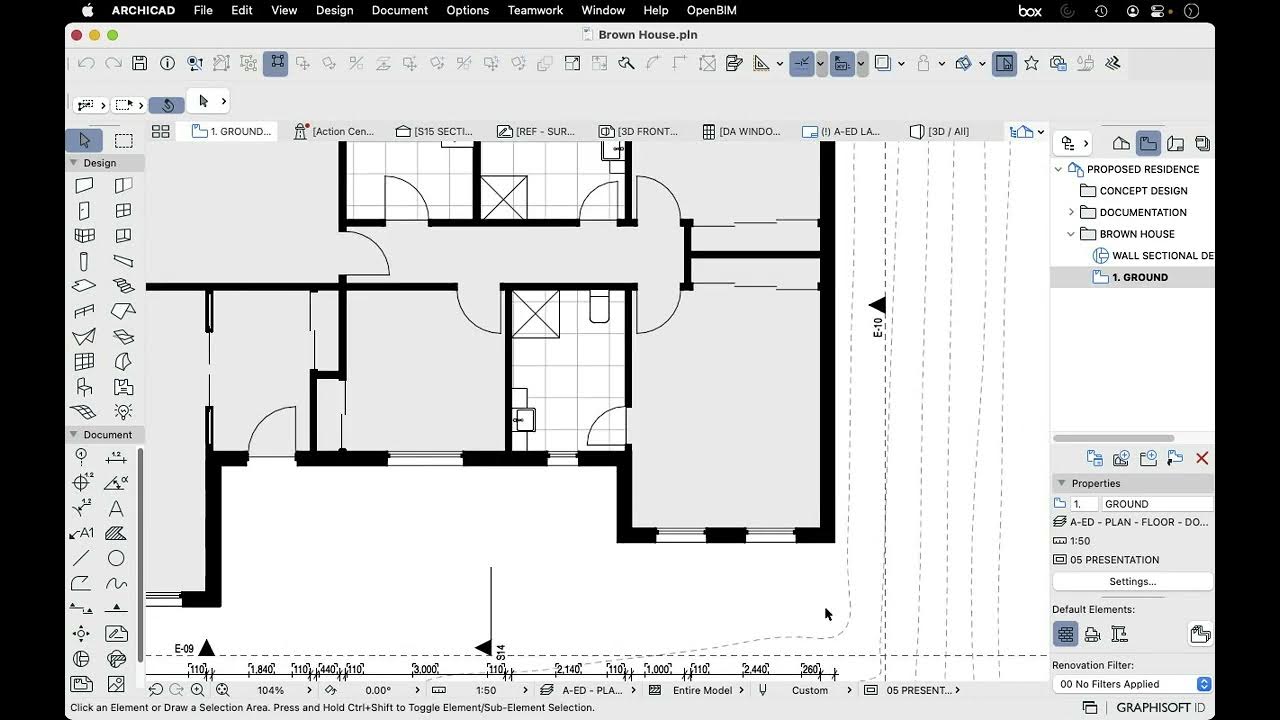
Task: Click the Zoom in magnifier at bottom
Action: [x=197, y=690]
